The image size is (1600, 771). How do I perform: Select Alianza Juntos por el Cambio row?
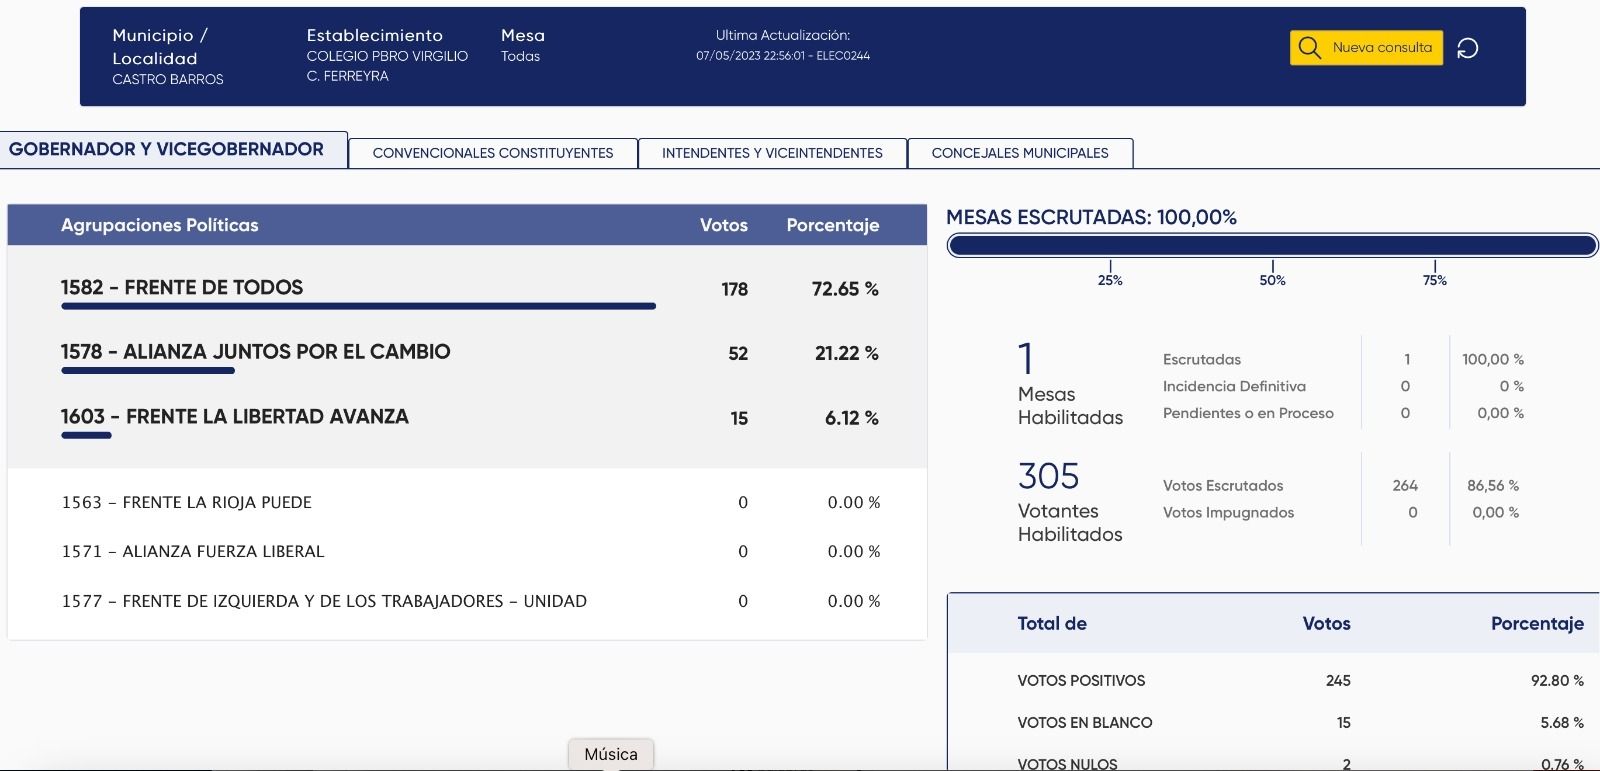click(x=255, y=352)
